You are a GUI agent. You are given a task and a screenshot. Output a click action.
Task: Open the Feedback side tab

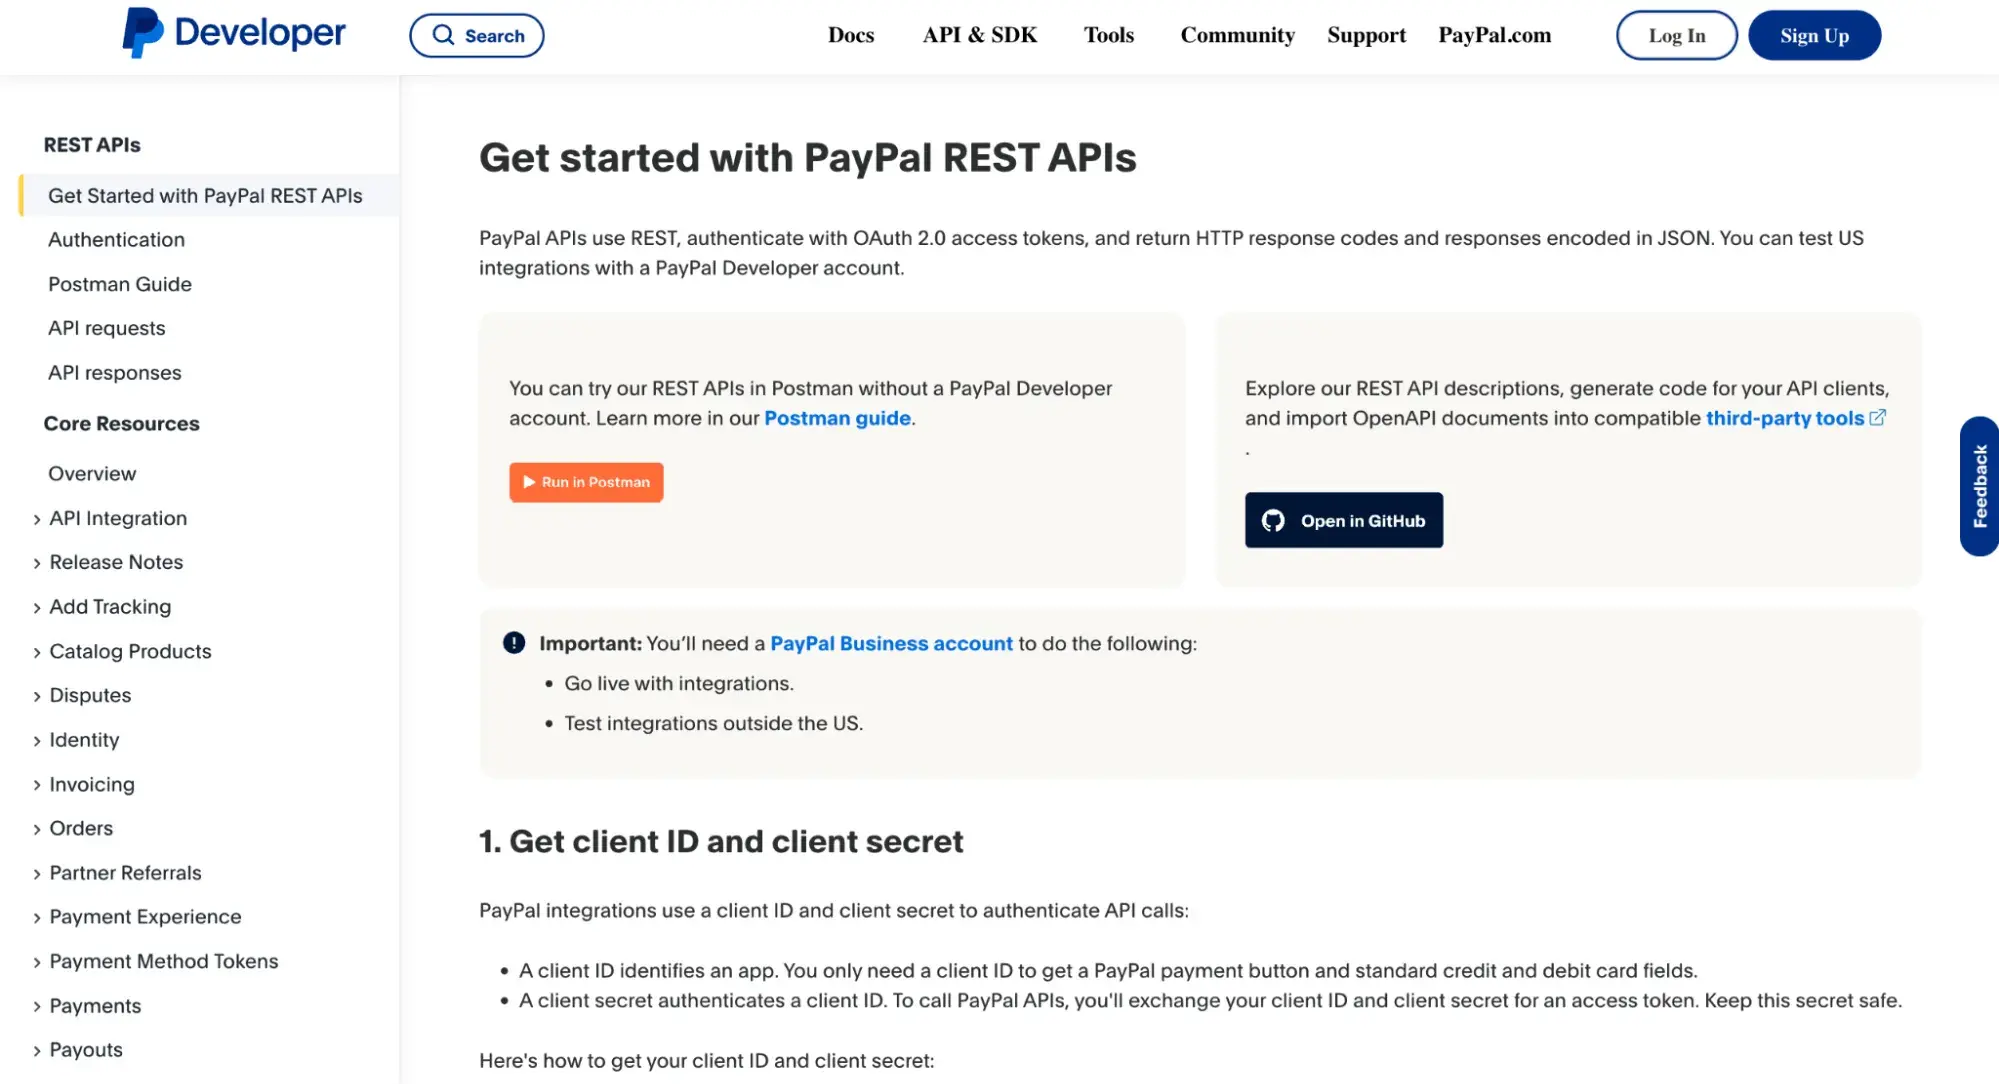[1979, 486]
